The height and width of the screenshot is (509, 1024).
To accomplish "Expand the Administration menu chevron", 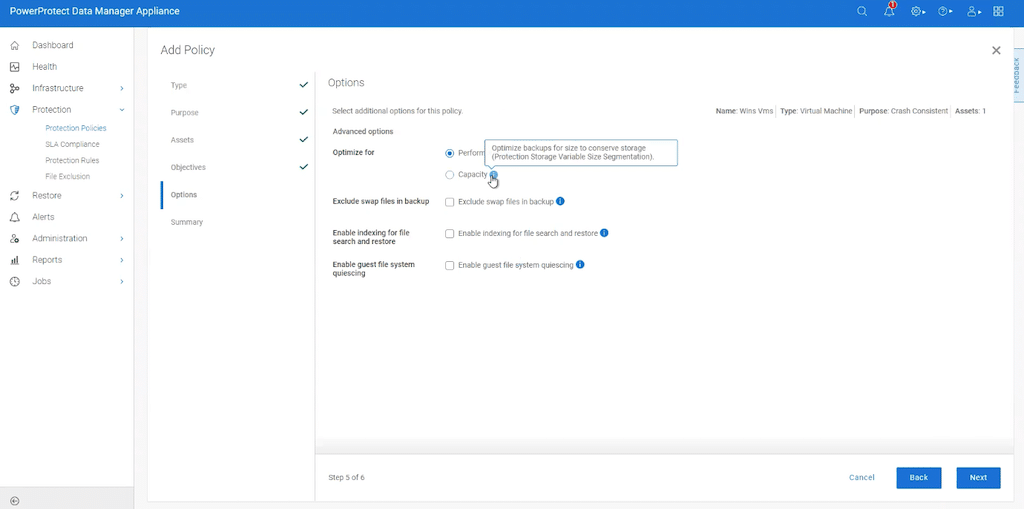I will click(x=122, y=238).
